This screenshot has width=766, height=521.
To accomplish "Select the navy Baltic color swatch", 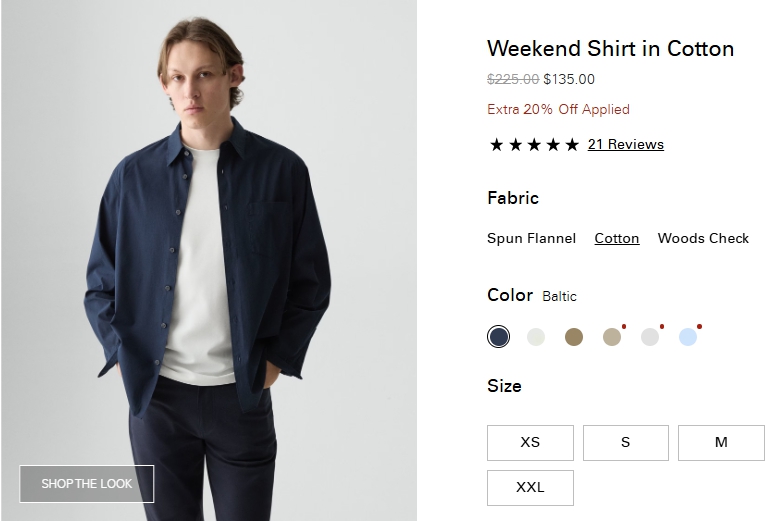I will pyautogui.click(x=499, y=337).
